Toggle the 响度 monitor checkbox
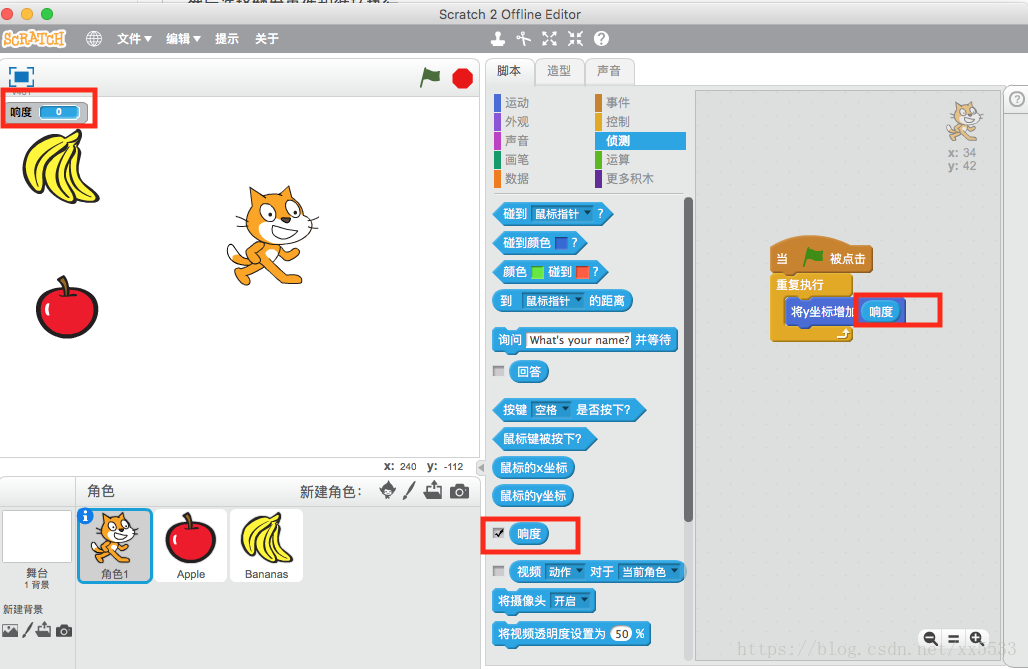The width and height of the screenshot is (1028, 669). point(498,533)
